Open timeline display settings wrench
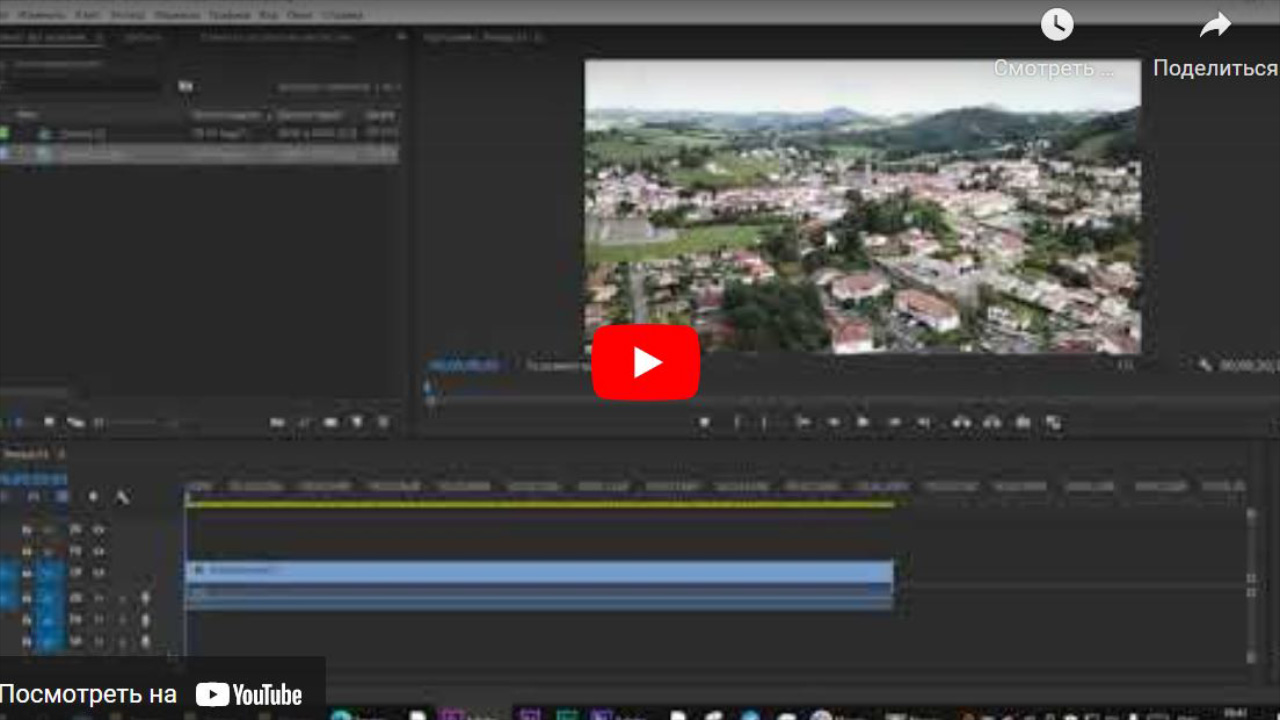This screenshot has height=720, width=1280. click(123, 497)
